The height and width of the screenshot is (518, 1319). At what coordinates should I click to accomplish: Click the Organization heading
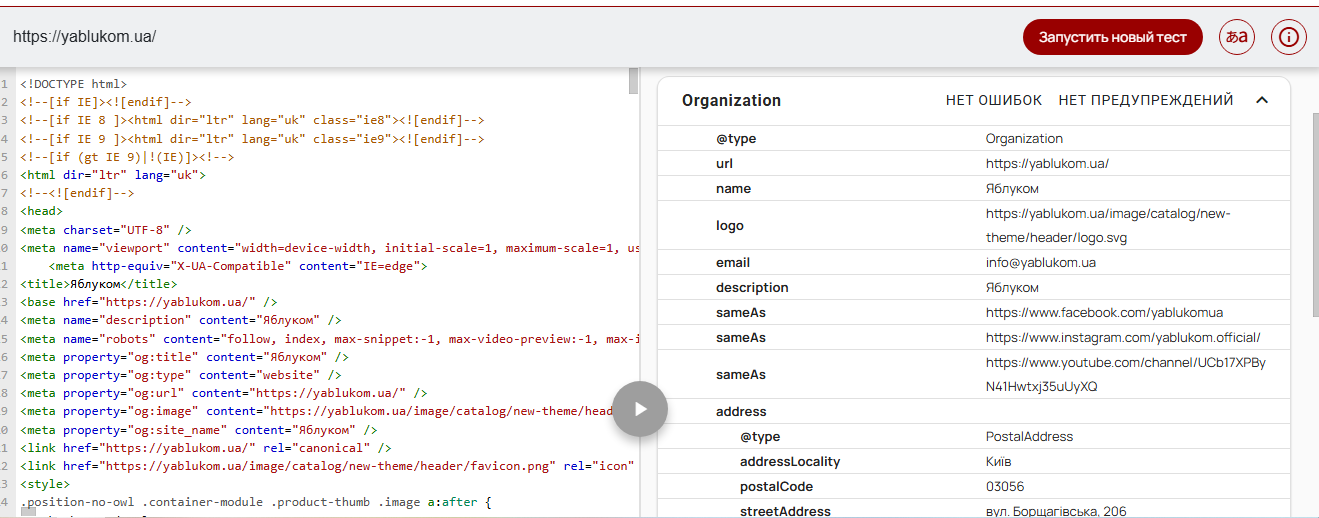(x=731, y=100)
